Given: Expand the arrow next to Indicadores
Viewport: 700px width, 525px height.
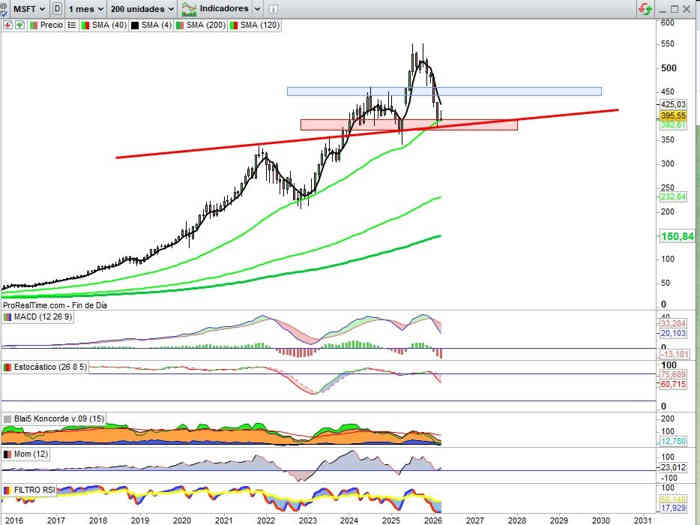Looking at the screenshot, I should click(257, 8).
